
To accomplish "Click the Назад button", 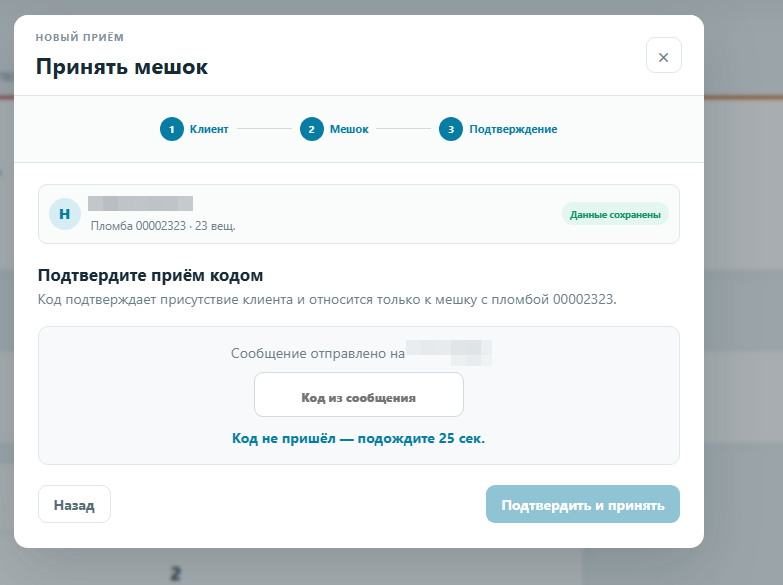I will pyautogui.click(x=74, y=504).
